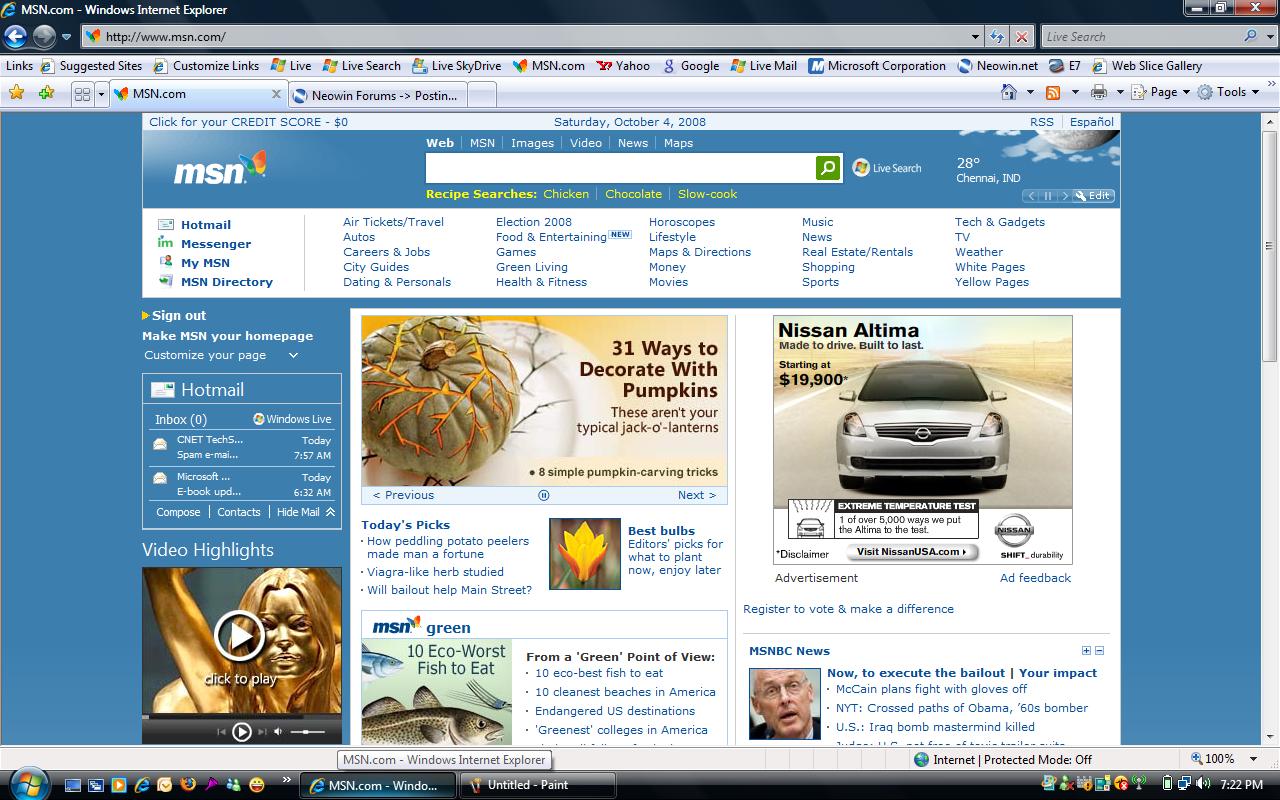Open the Election 2008 link

point(534,222)
